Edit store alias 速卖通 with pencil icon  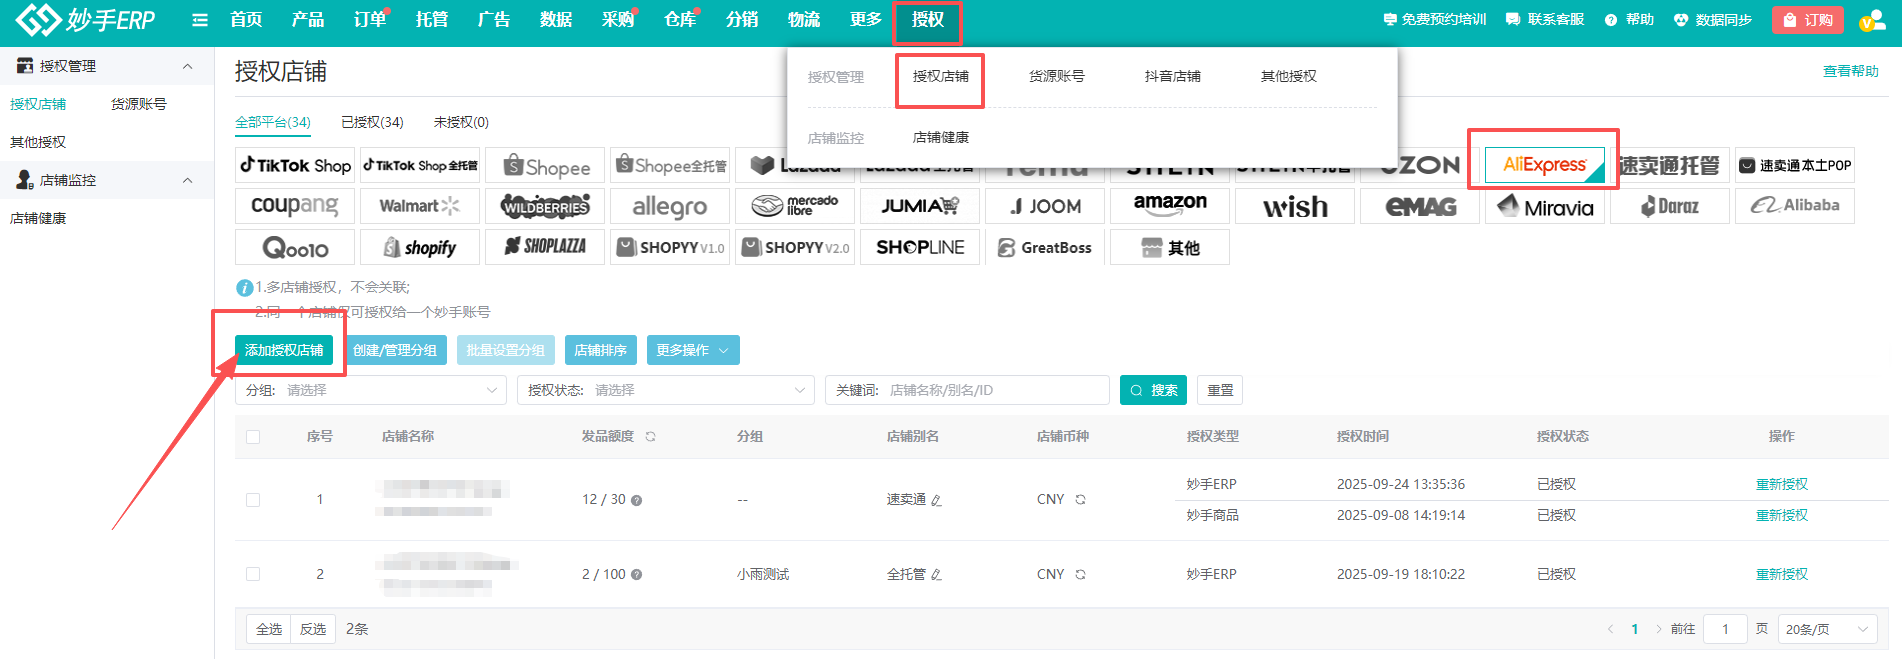[x=936, y=500]
